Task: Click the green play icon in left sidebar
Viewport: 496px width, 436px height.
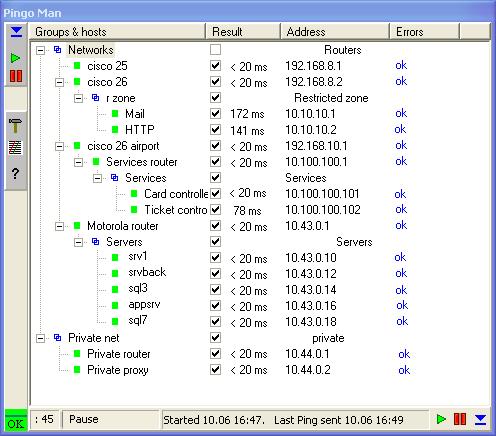Action: click(15, 58)
